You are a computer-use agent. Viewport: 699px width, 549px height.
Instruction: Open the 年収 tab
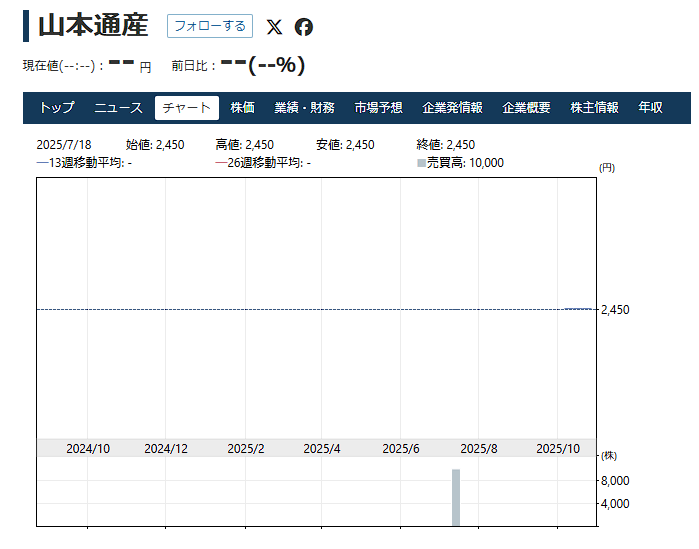click(650, 107)
